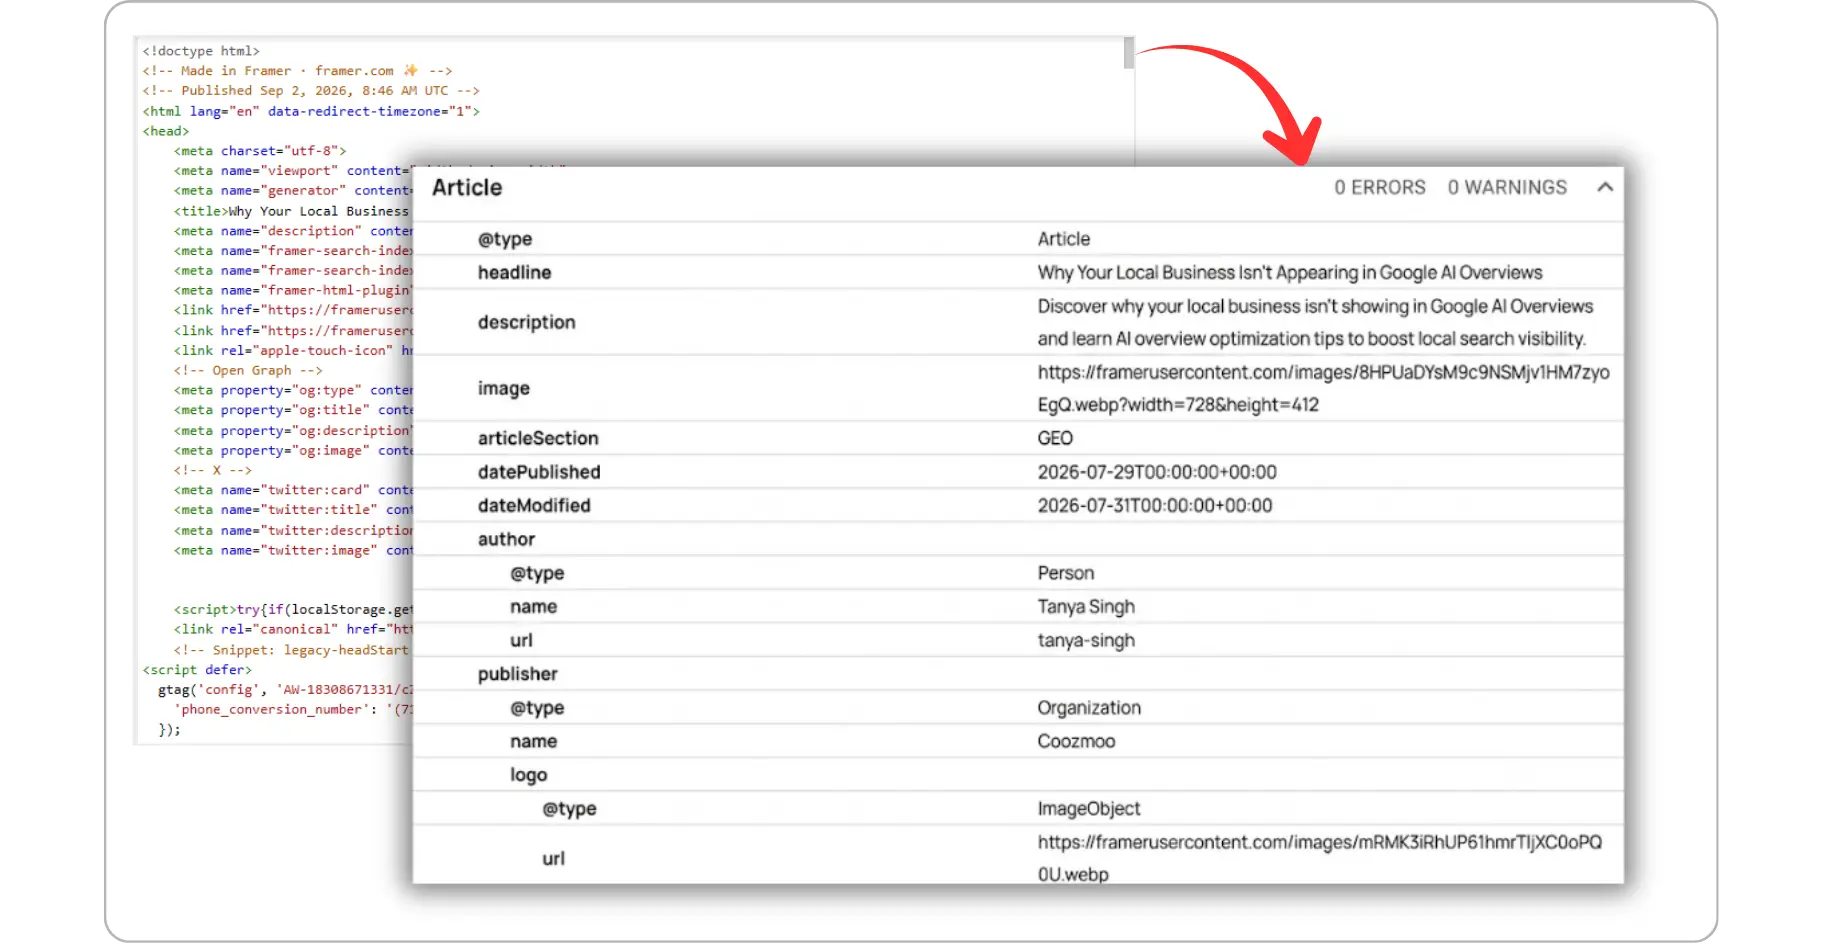1827x945 pixels.
Task: Click author name Tanya Singh
Action: point(1086,607)
